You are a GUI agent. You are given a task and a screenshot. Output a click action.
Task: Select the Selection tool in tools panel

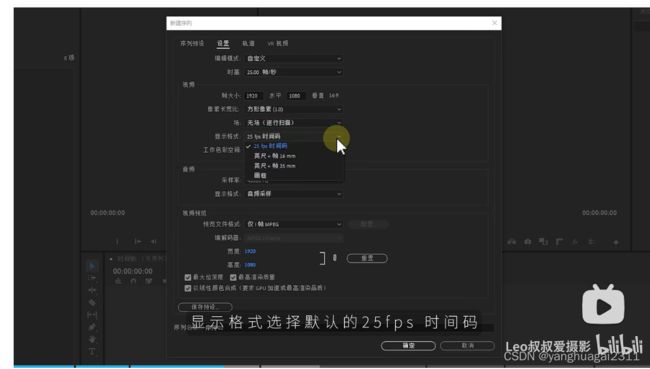(x=92, y=266)
